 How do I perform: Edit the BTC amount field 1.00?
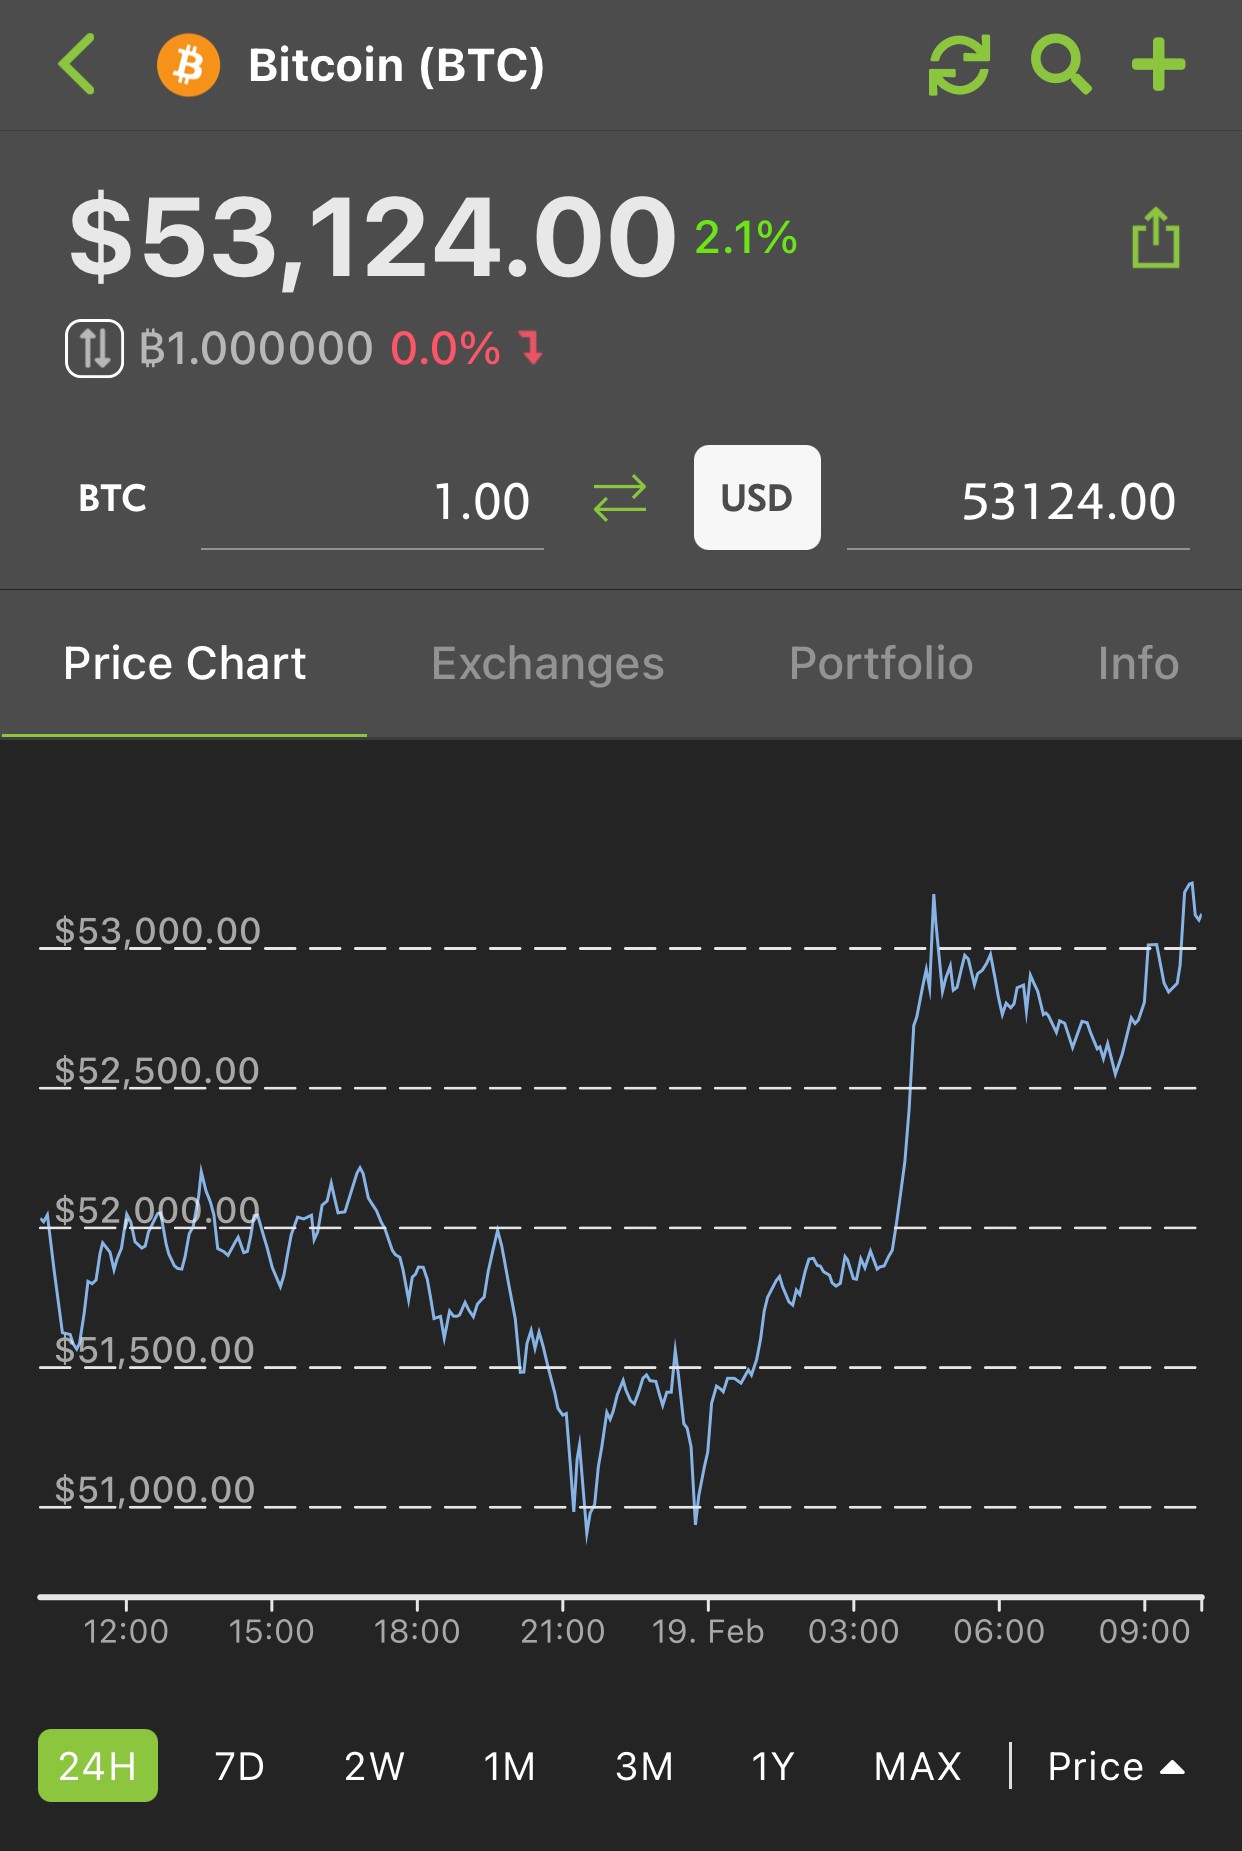[372, 502]
